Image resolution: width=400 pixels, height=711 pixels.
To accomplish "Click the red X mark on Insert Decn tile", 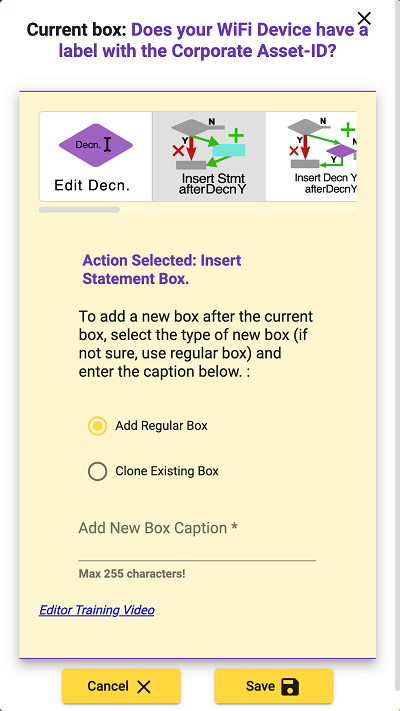I will [294, 151].
